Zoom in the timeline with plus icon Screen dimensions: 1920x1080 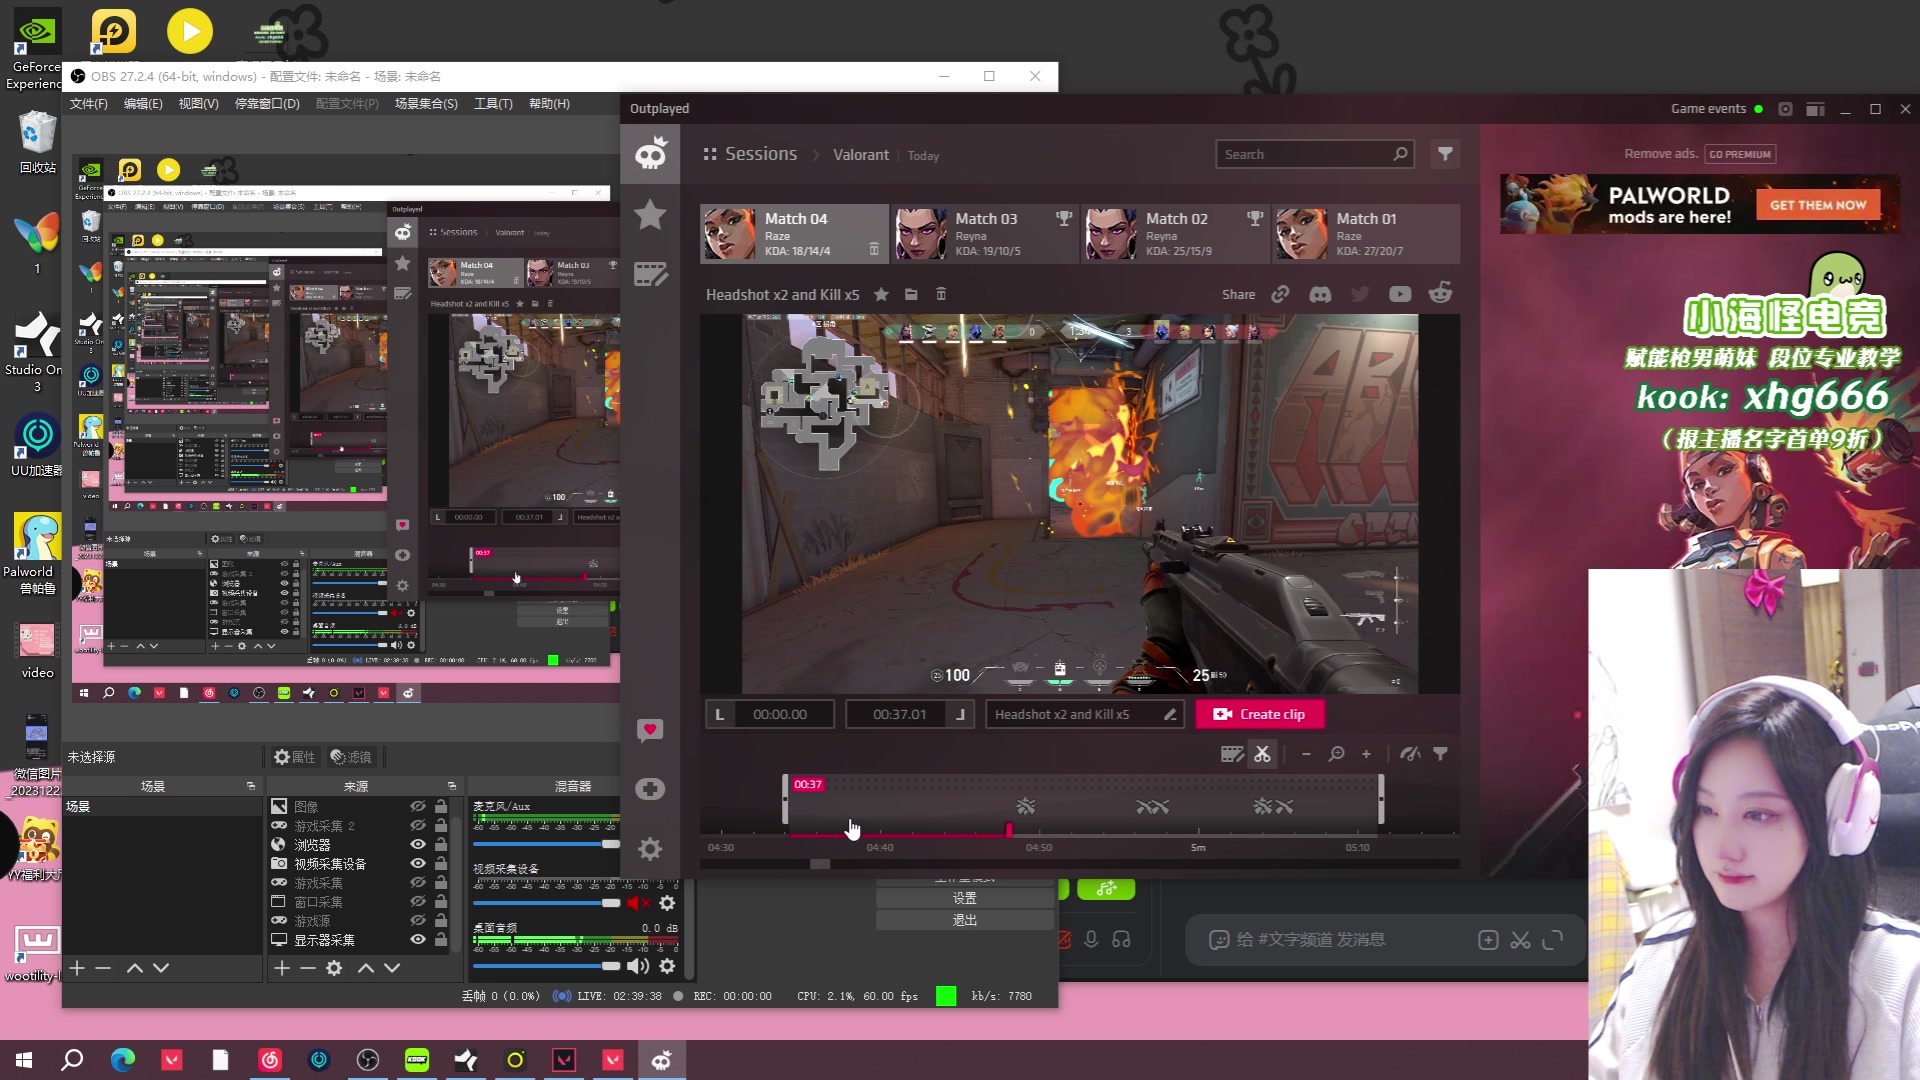coord(1366,754)
